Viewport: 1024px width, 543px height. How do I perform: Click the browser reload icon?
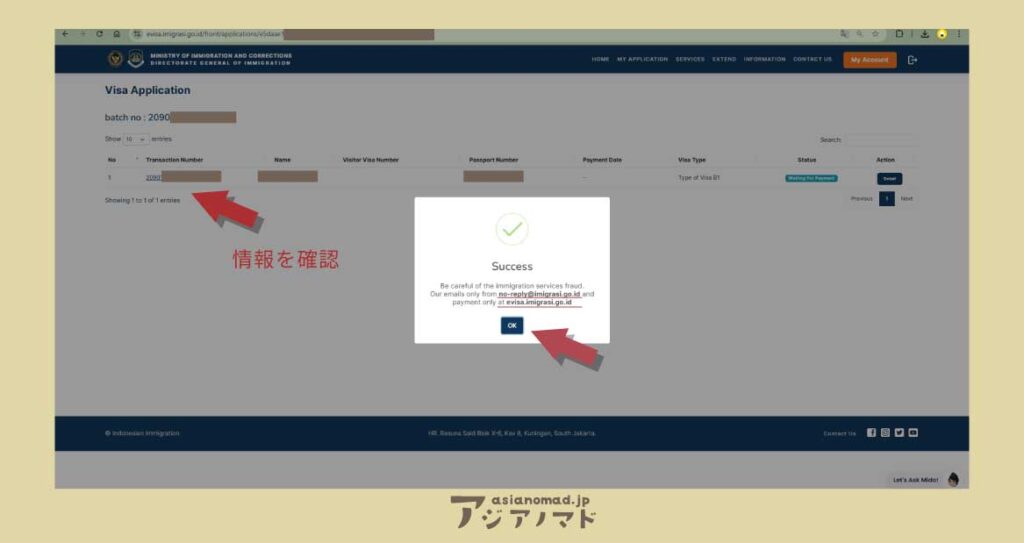click(x=99, y=34)
